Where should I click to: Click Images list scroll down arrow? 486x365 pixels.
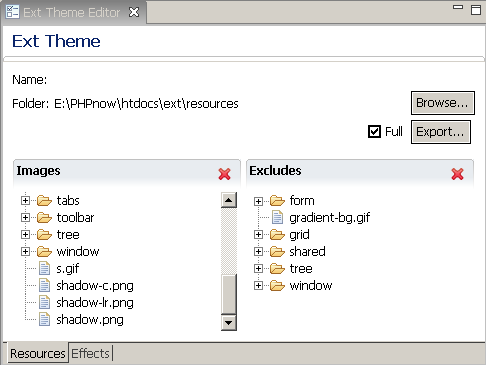coord(229,323)
